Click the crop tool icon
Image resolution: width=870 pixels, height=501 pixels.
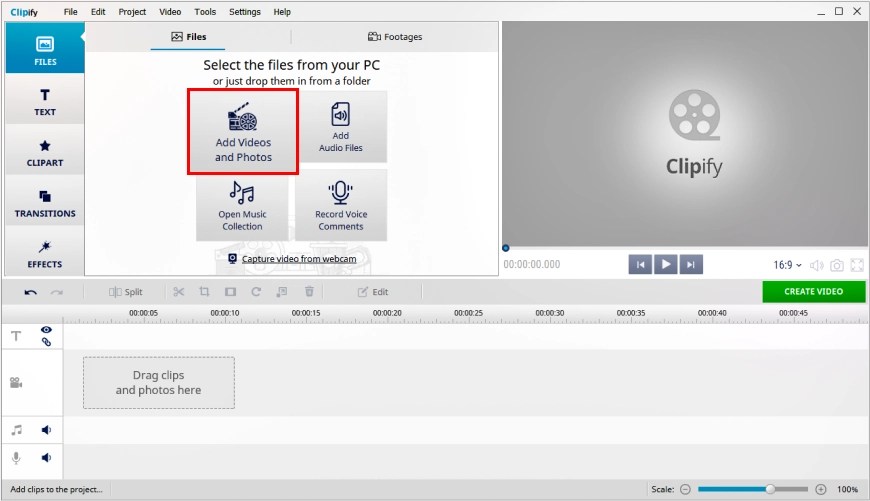(204, 292)
